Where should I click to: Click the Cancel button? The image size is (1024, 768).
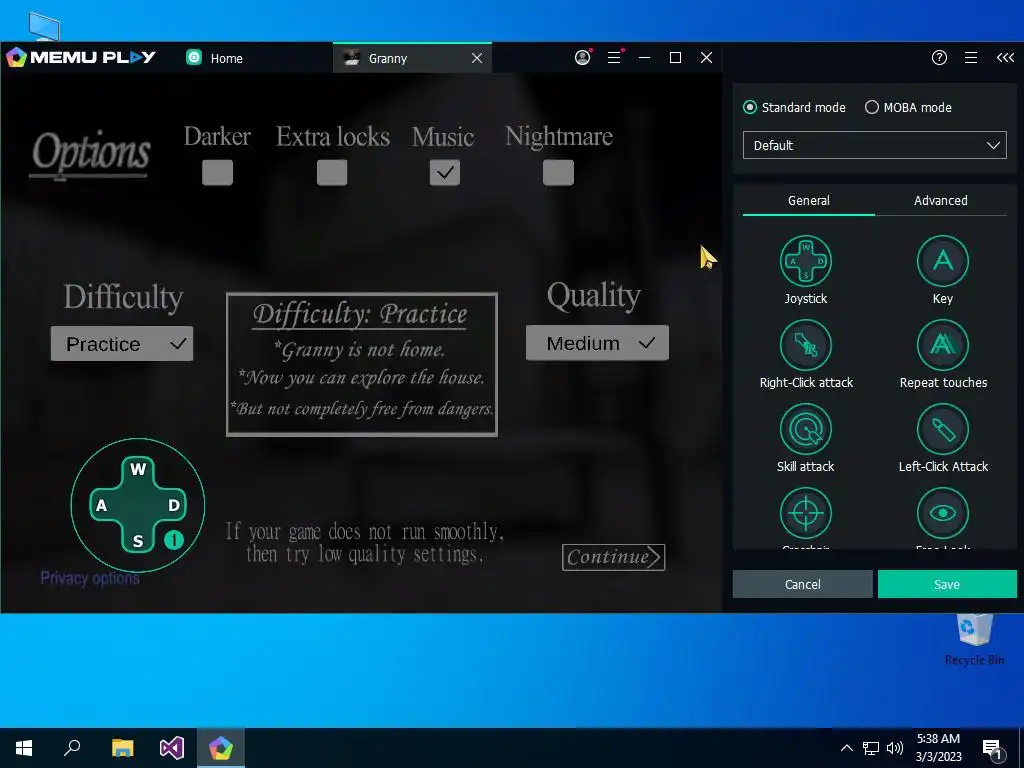803,584
